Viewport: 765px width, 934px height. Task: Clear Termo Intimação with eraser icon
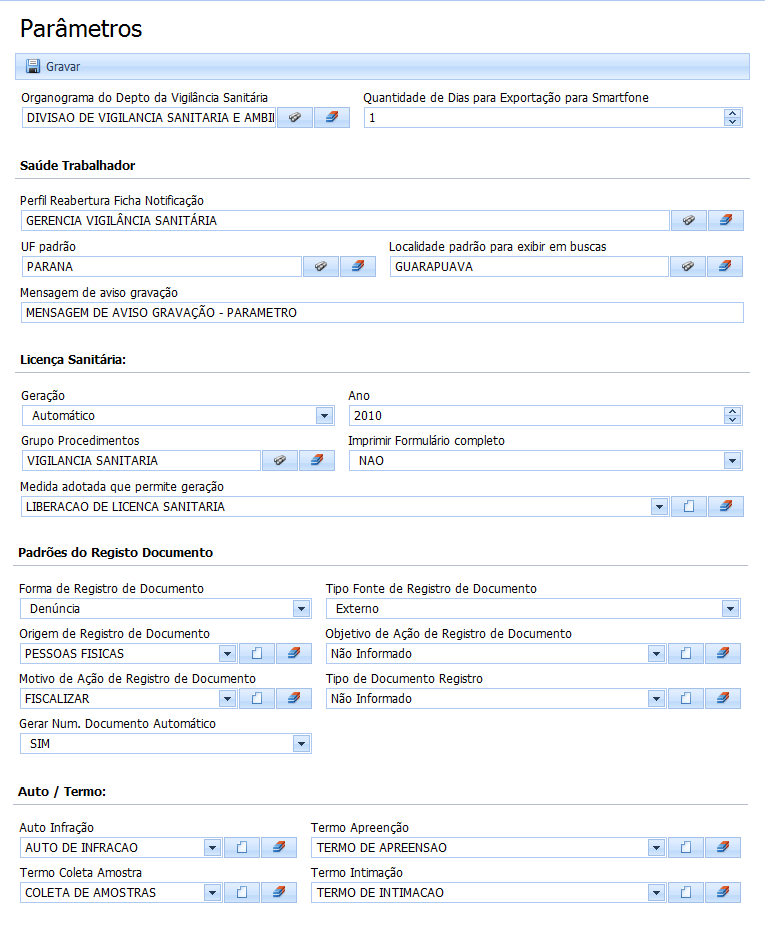(723, 892)
